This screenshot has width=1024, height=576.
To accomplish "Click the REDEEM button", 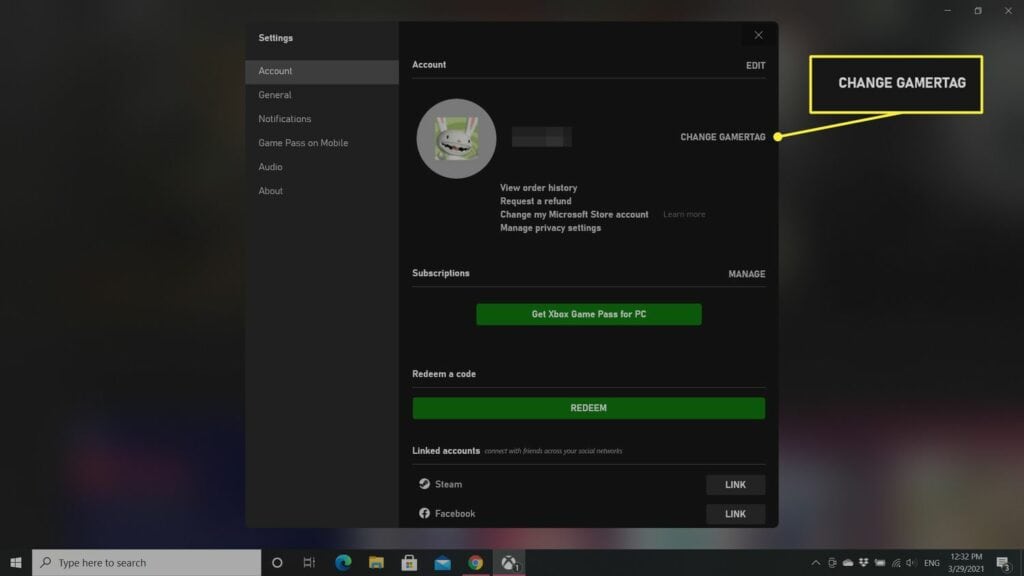I will (588, 407).
